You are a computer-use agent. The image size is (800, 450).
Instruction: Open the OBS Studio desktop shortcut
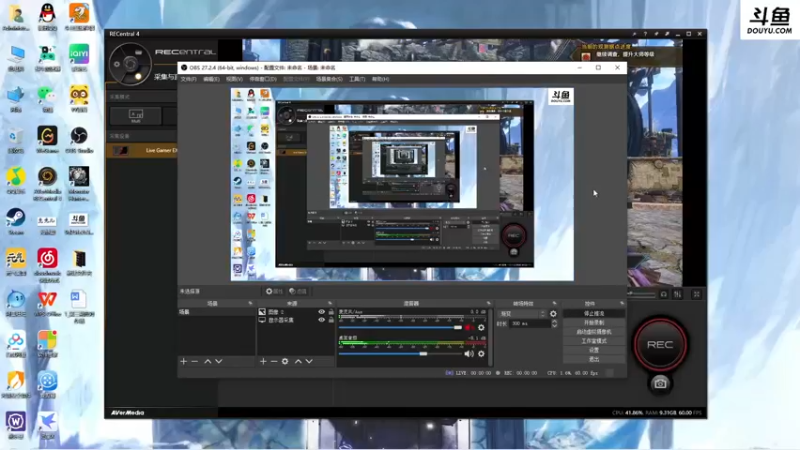79,140
